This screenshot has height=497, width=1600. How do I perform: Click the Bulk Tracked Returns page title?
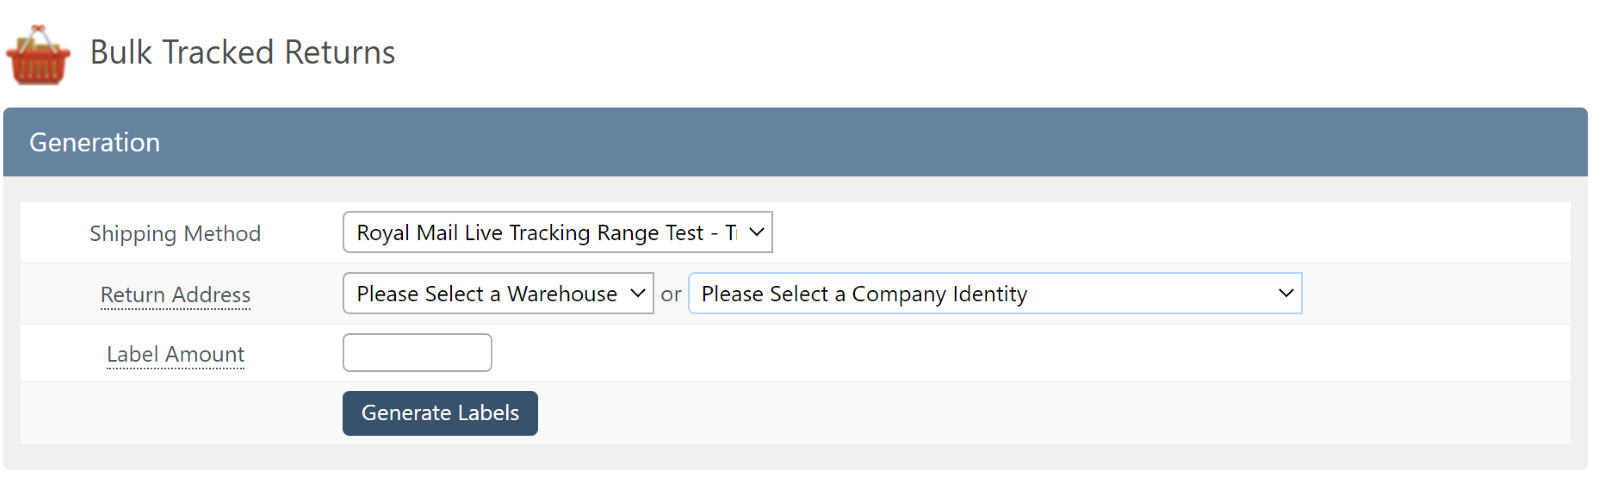click(242, 52)
